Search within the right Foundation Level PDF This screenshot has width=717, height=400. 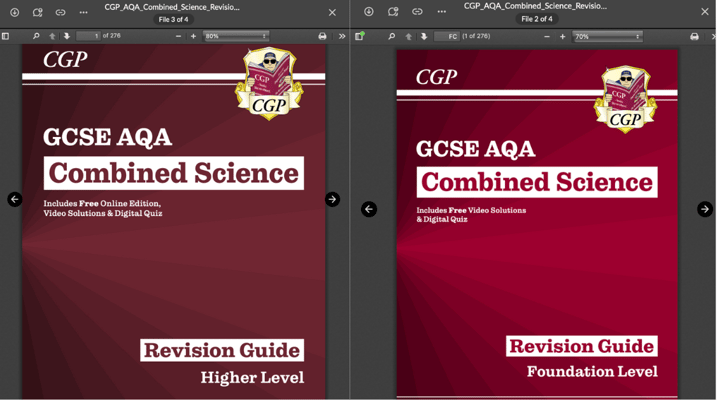(x=391, y=36)
